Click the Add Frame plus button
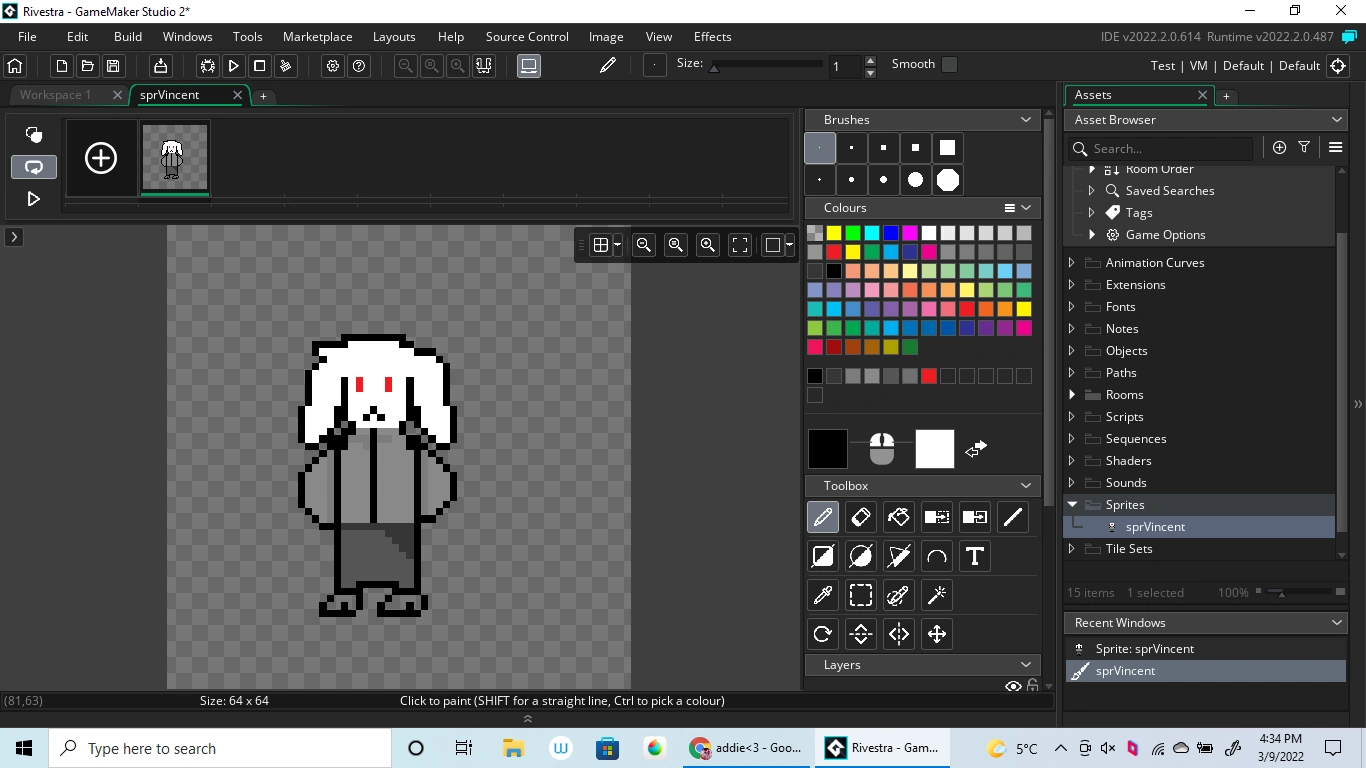This screenshot has width=1366, height=768. (x=100, y=157)
